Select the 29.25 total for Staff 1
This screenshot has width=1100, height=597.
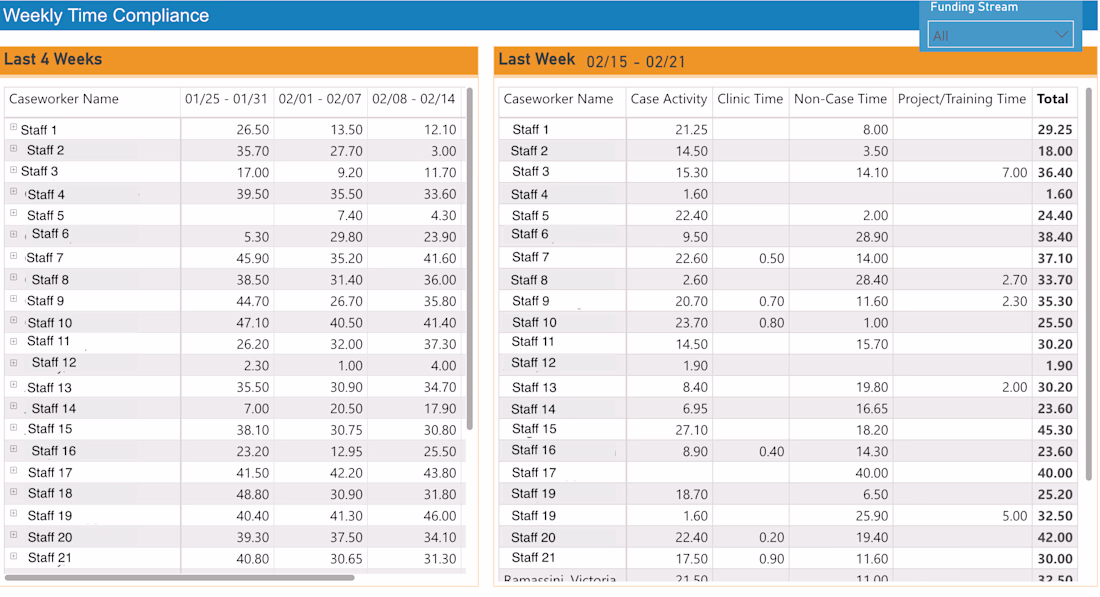1055,130
